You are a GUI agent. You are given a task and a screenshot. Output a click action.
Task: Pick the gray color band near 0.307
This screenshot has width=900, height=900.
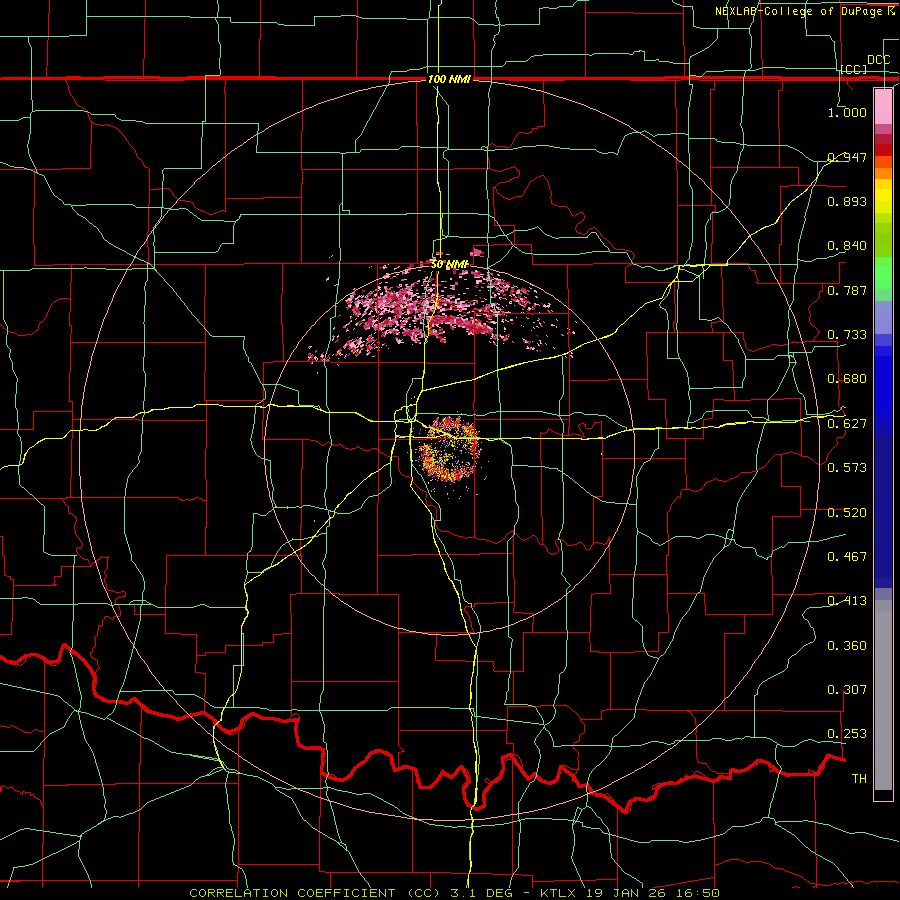(x=883, y=695)
